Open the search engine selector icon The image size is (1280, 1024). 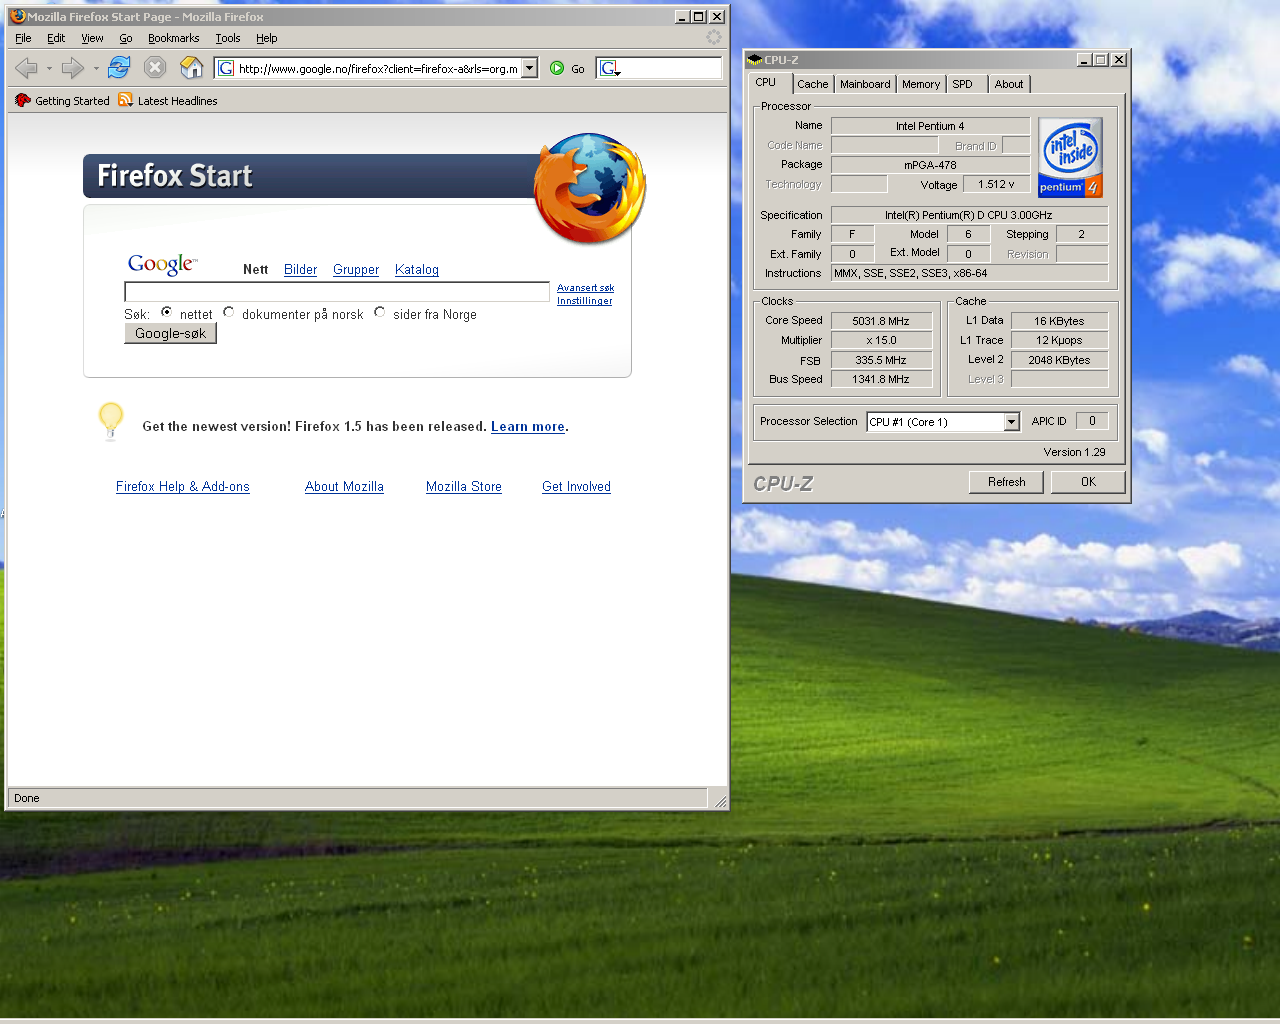point(609,68)
